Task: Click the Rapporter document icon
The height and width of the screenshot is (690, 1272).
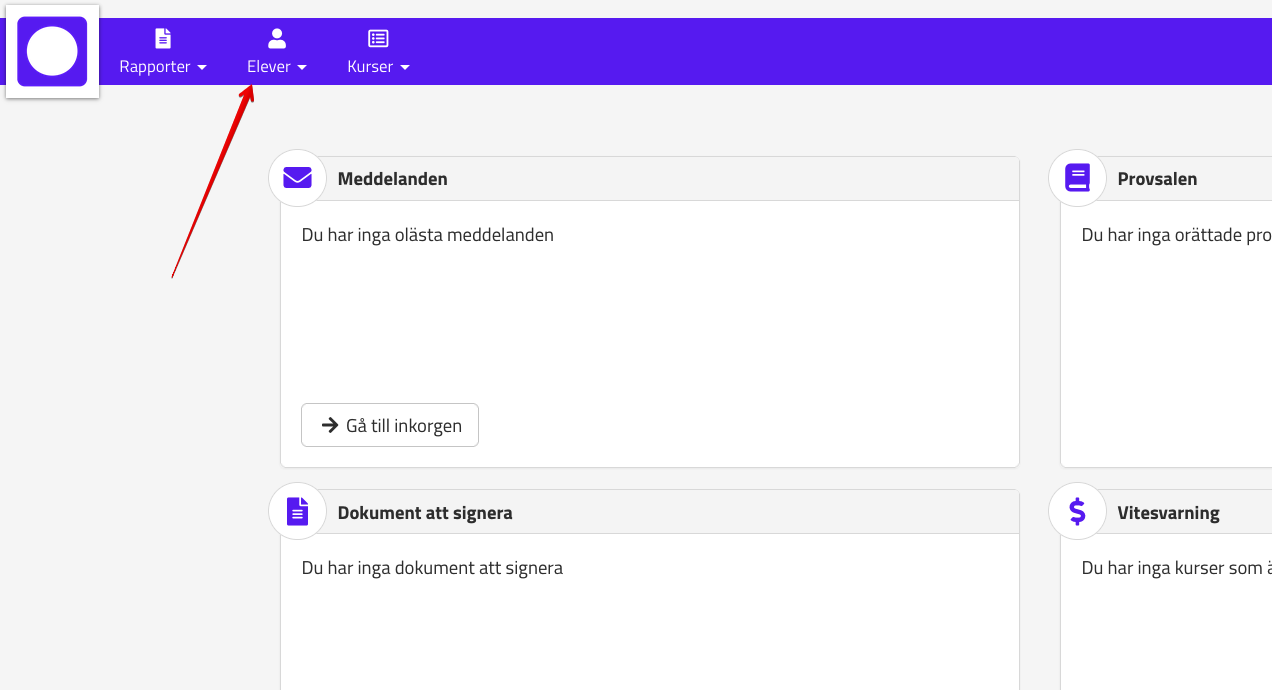Action: [163, 39]
